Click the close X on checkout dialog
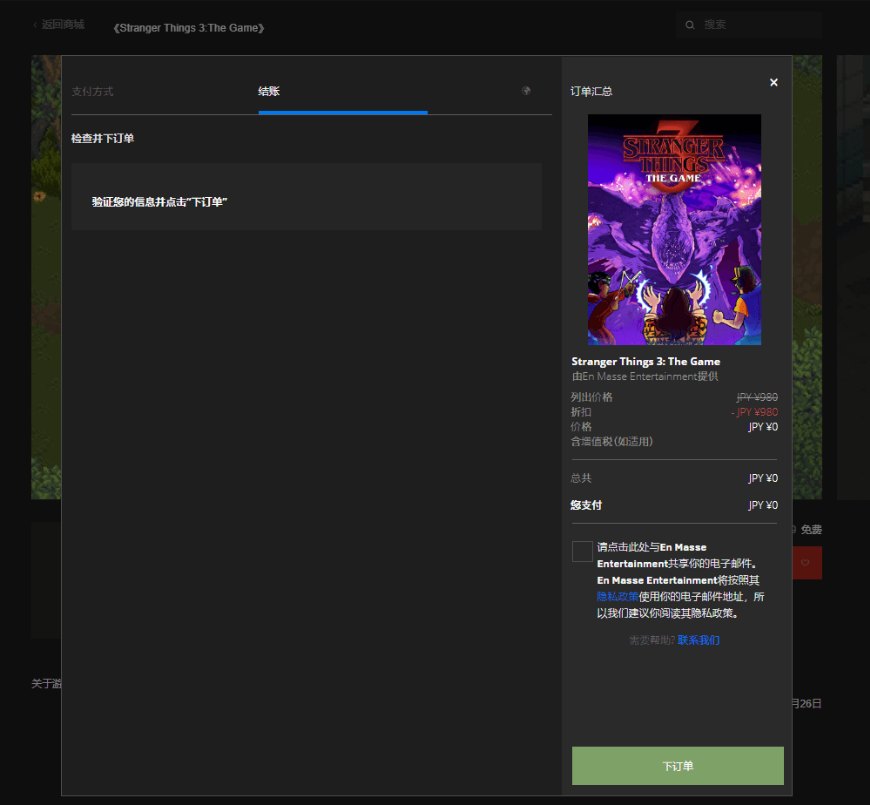The width and height of the screenshot is (870, 805). [x=773, y=83]
